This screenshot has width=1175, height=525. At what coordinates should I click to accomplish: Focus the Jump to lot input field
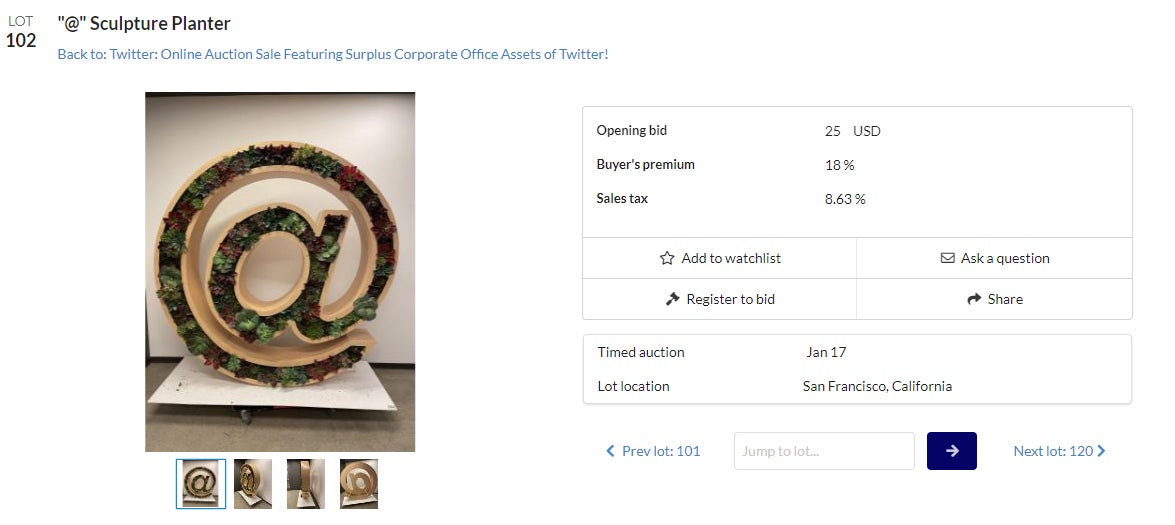(x=824, y=451)
